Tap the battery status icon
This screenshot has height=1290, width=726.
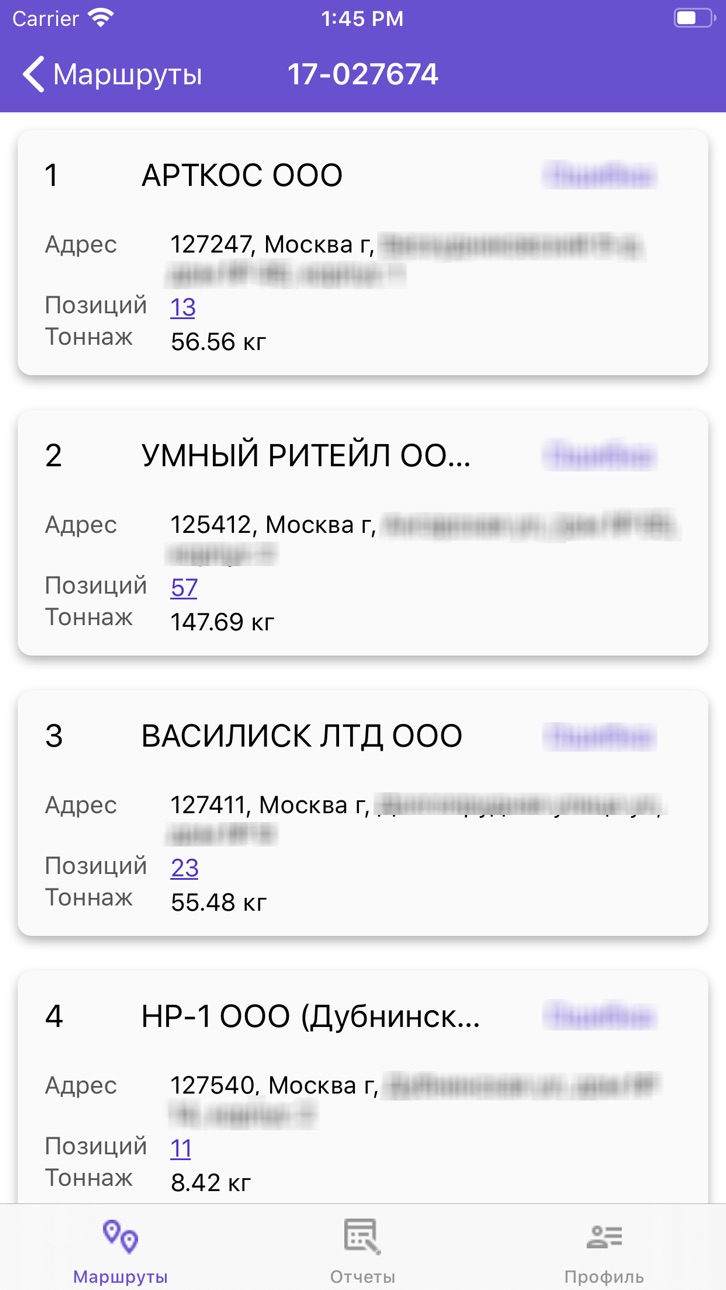[693, 18]
